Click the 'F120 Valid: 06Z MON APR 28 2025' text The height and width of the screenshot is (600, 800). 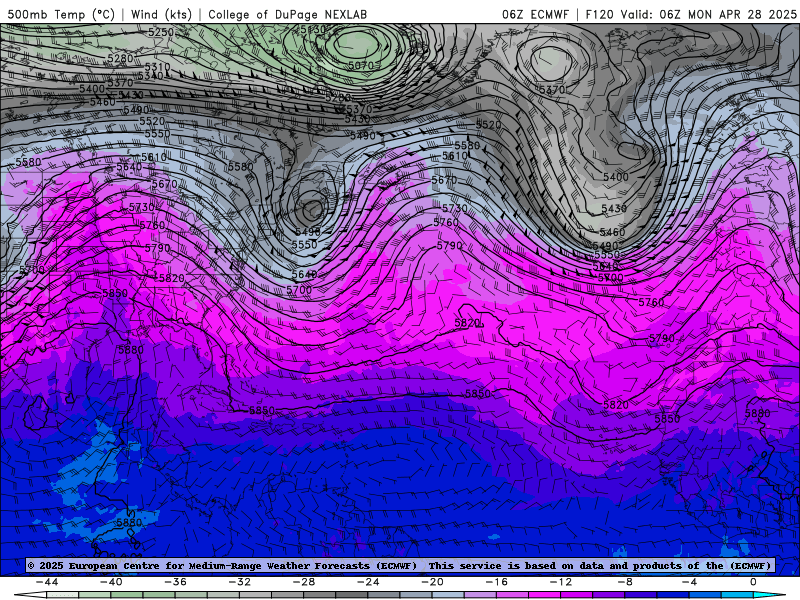point(691,14)
